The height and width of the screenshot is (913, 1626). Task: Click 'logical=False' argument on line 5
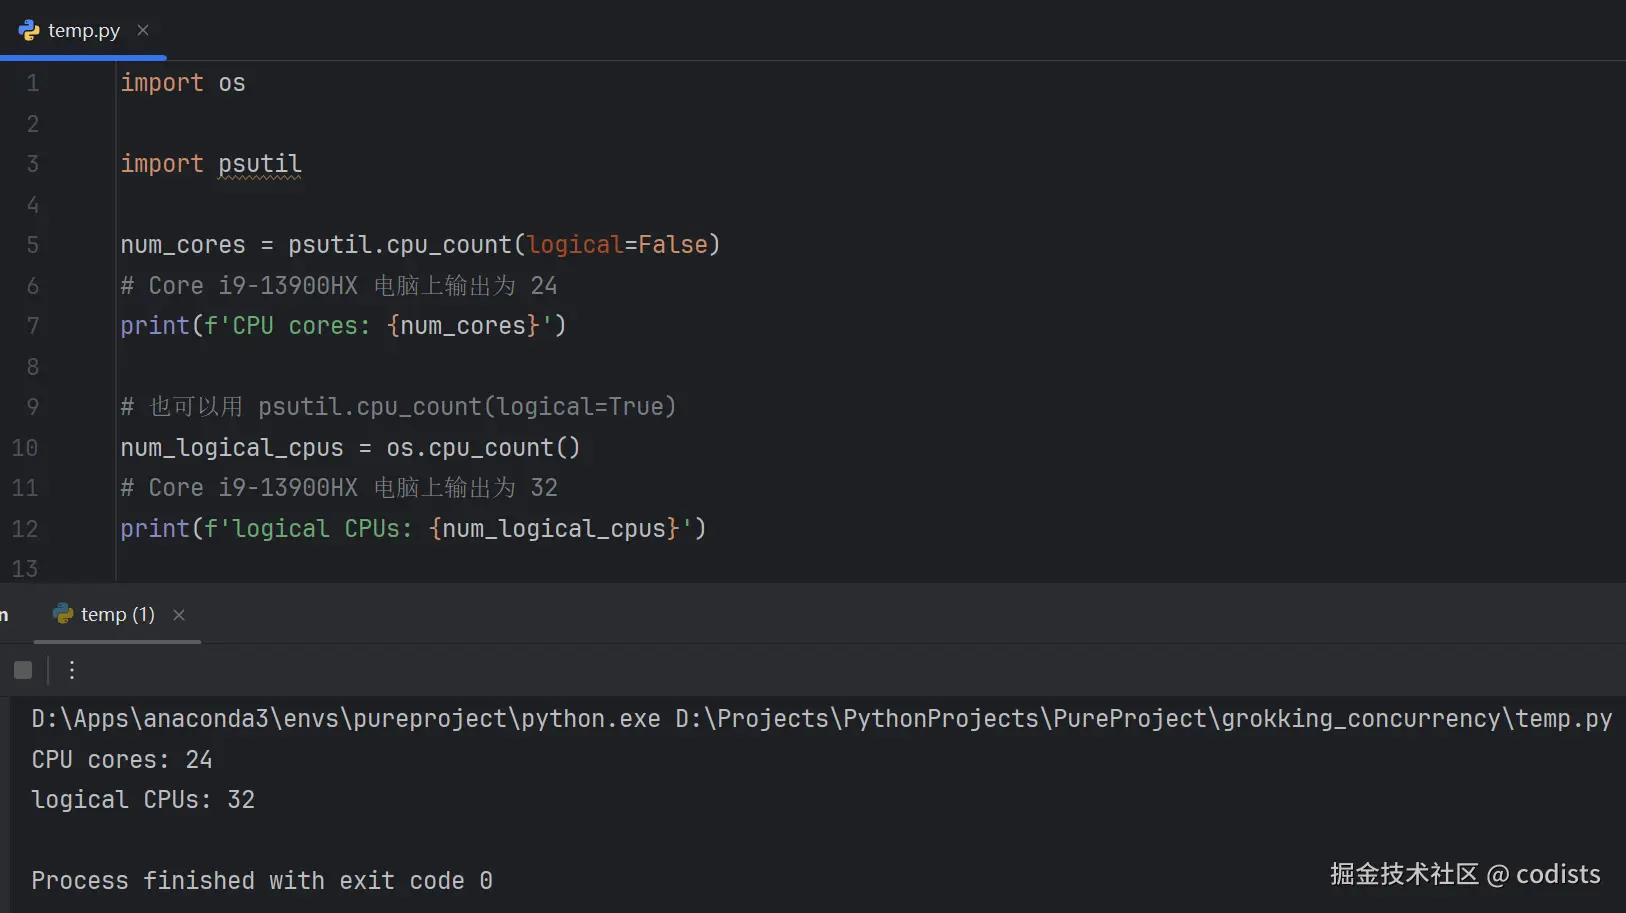click(617, 245)
